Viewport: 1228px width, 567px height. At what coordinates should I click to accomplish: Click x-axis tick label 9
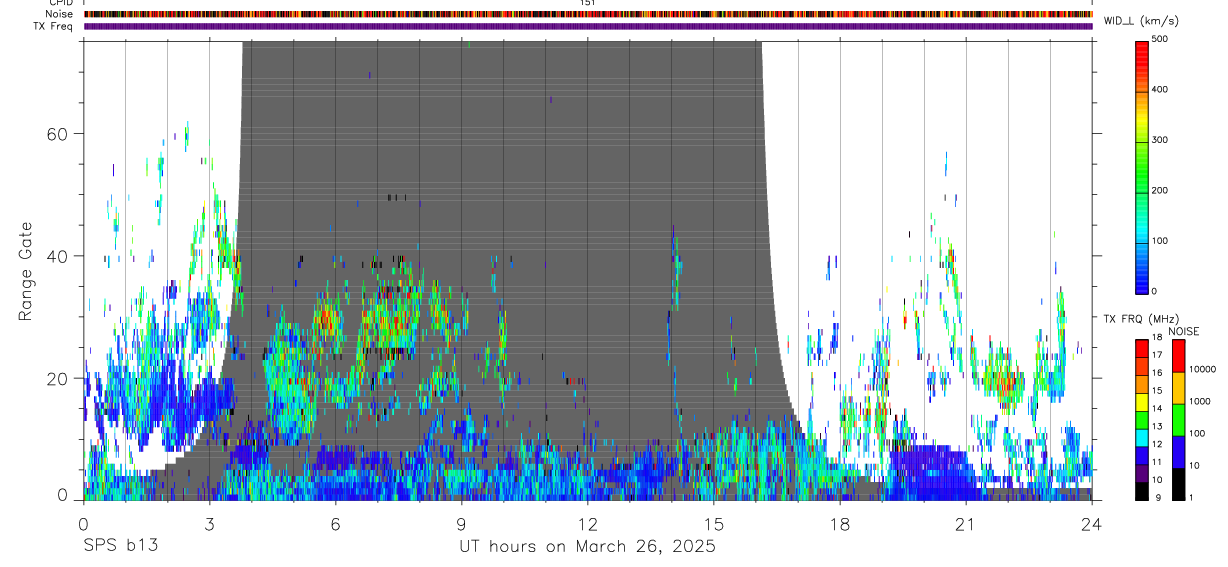(x=462, y=524)
